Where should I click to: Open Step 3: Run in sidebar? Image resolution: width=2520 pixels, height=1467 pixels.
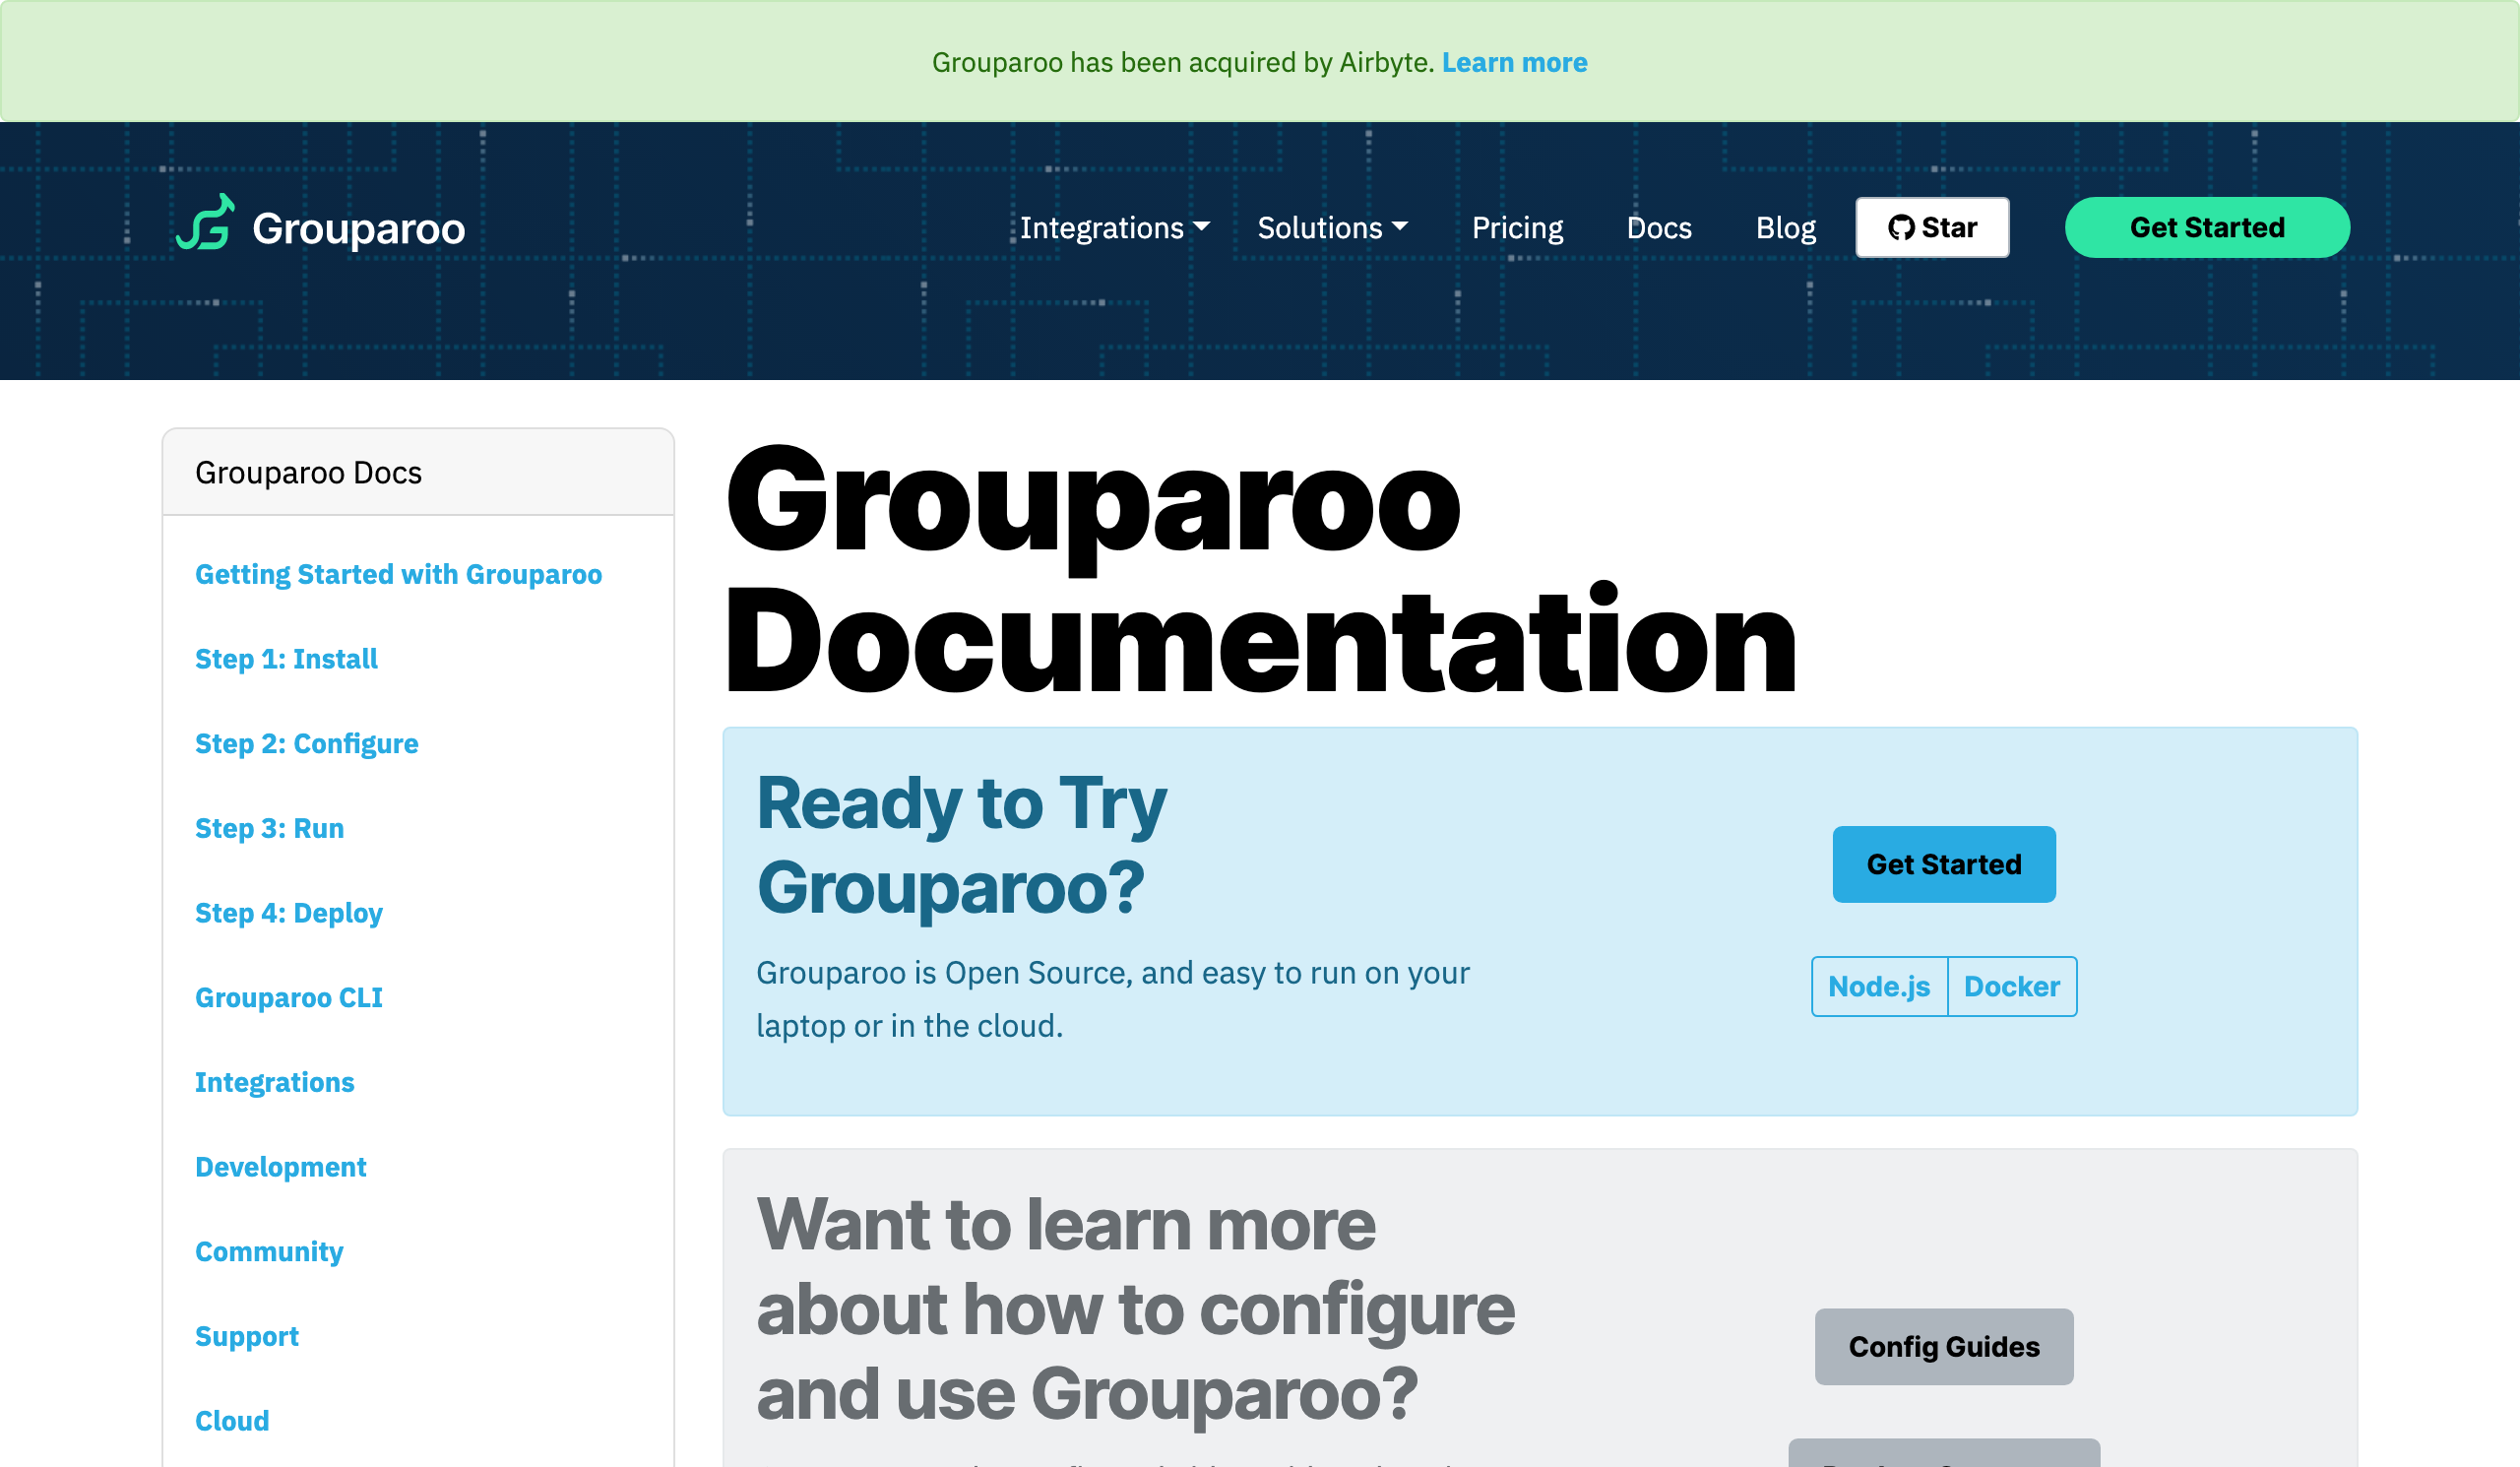269,828
